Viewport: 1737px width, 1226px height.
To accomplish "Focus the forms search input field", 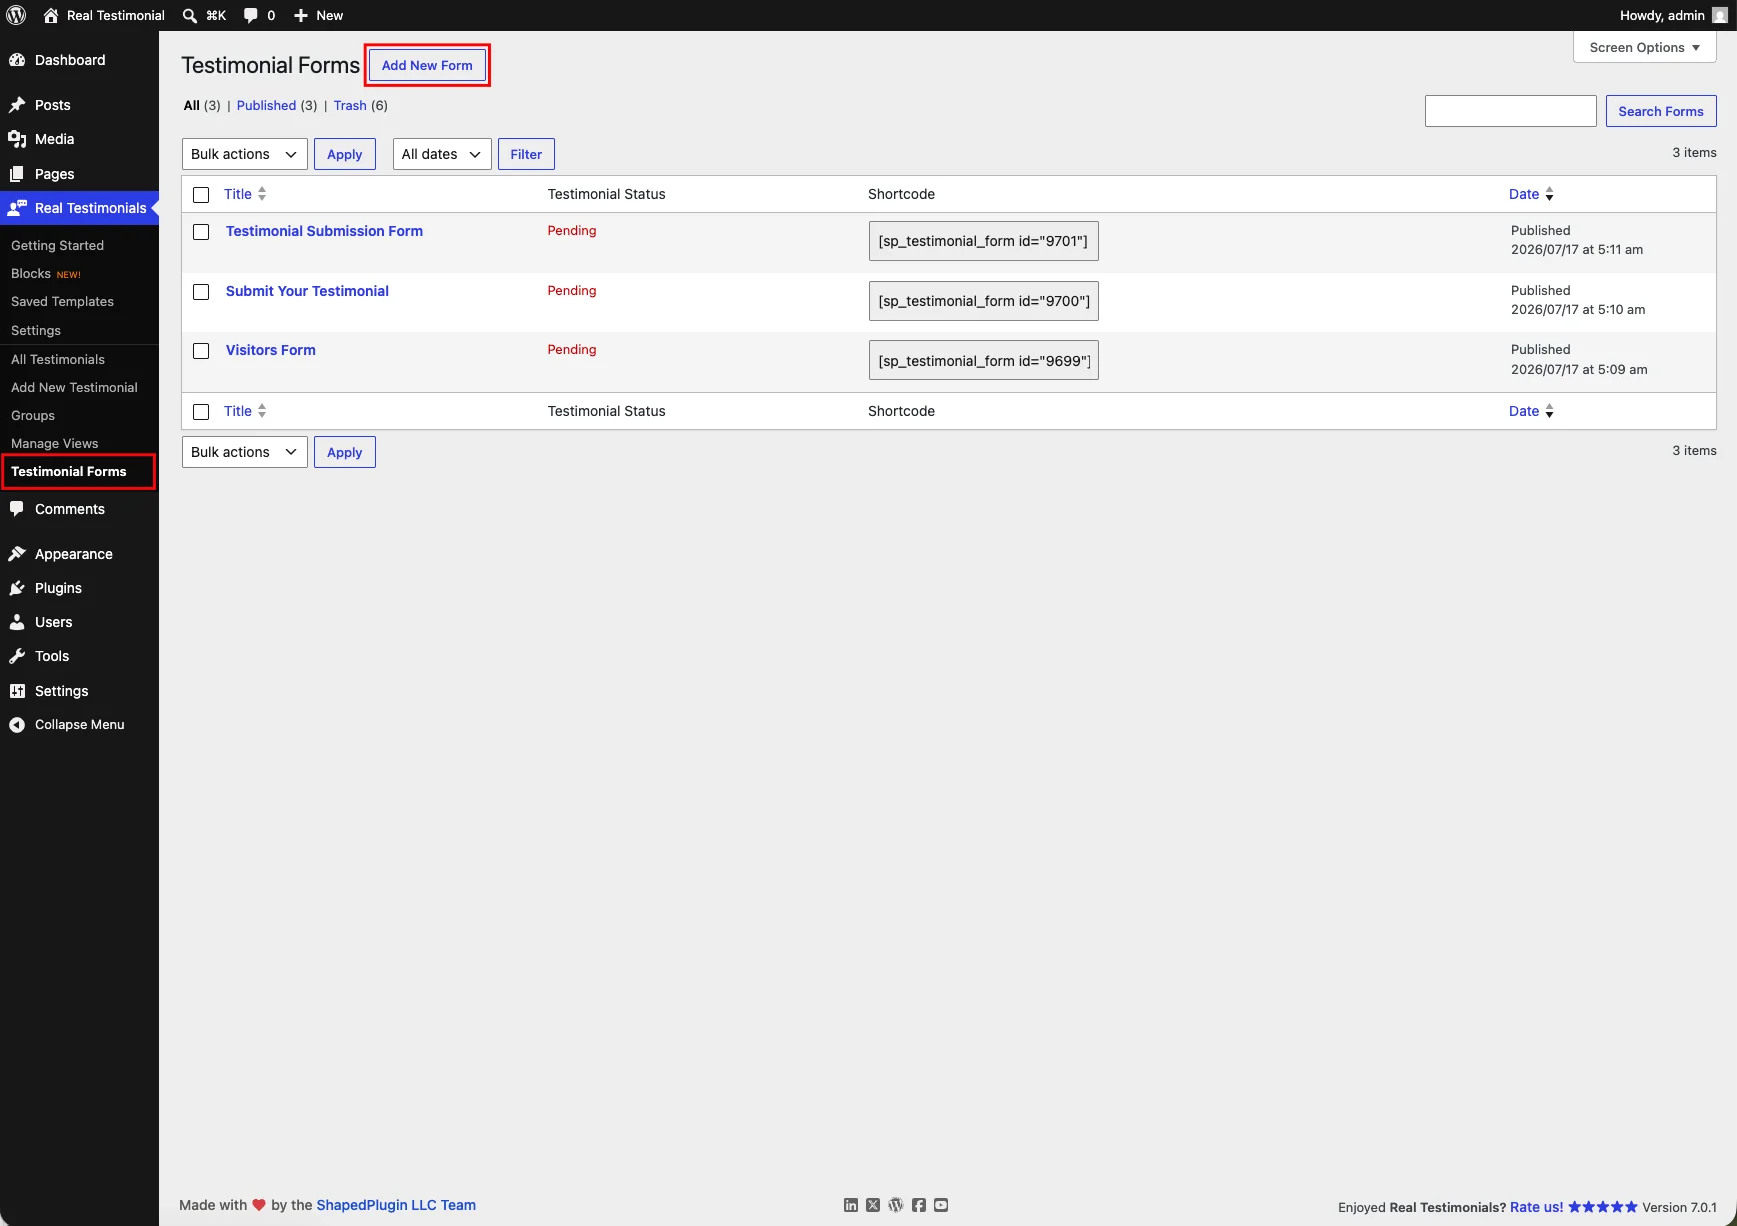I will tap(1511, 111).
